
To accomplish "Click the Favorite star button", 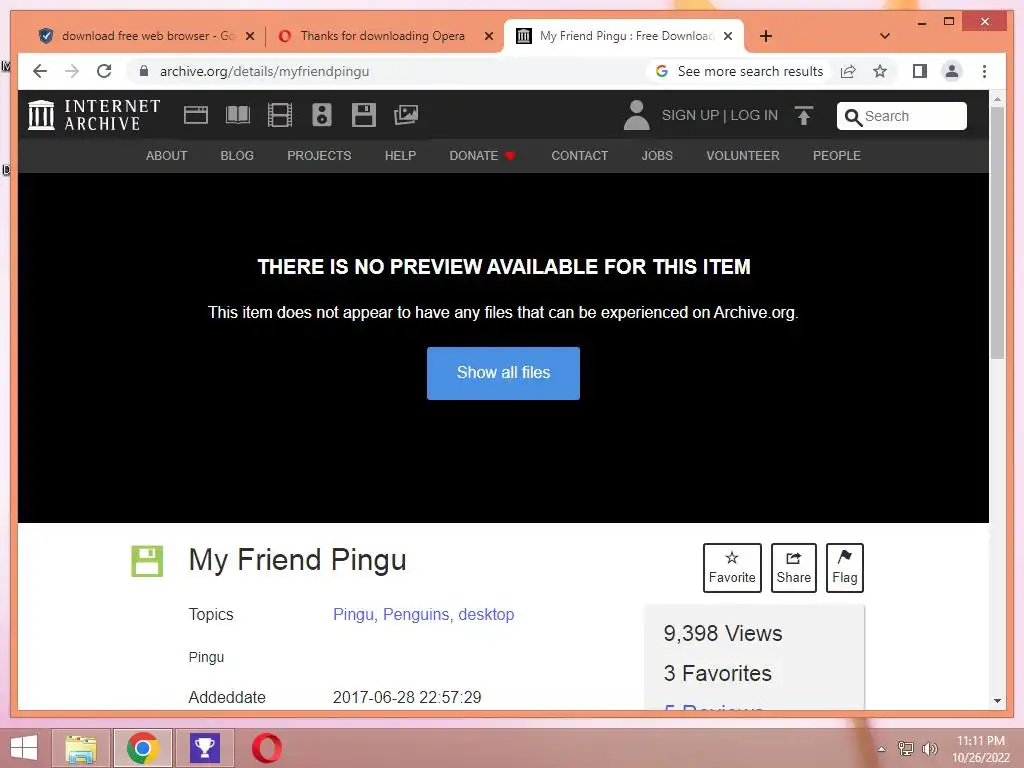I will [732, 568].
